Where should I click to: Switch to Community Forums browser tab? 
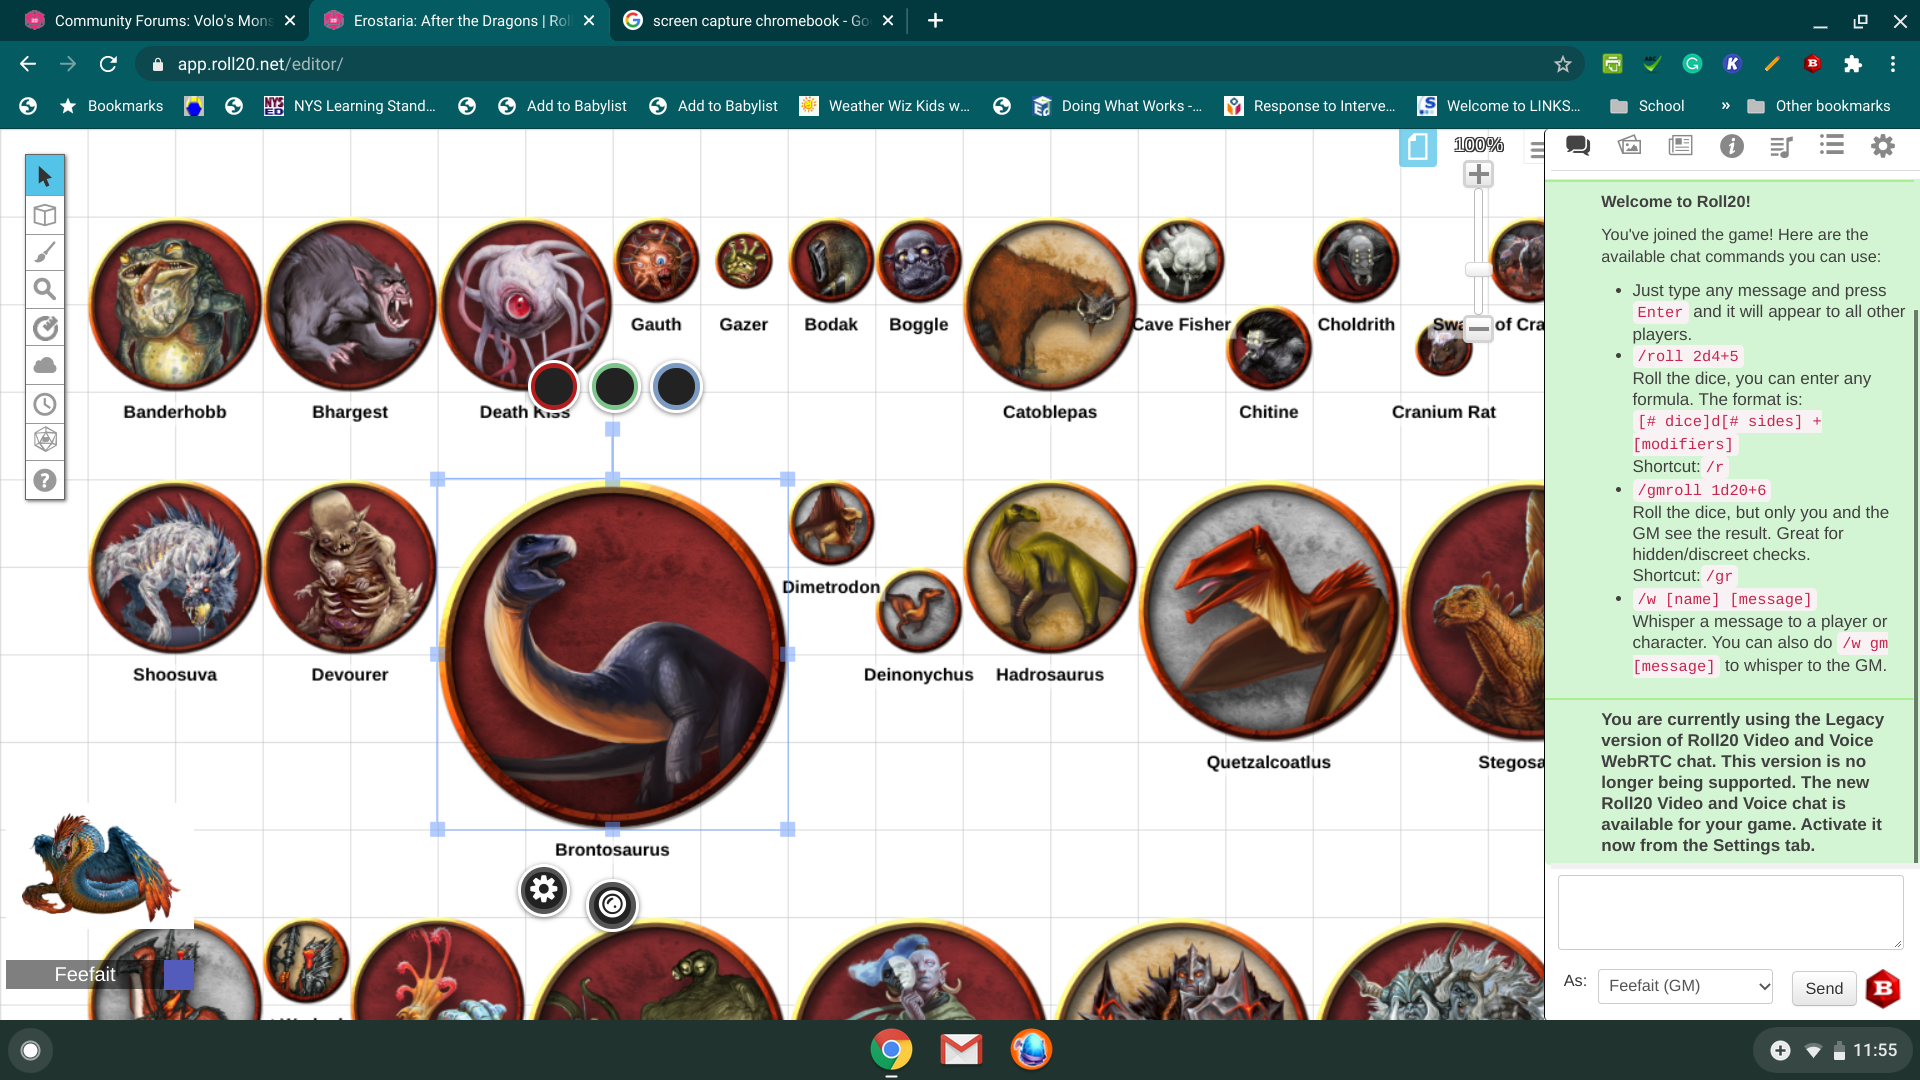click(x=162, y=21)
